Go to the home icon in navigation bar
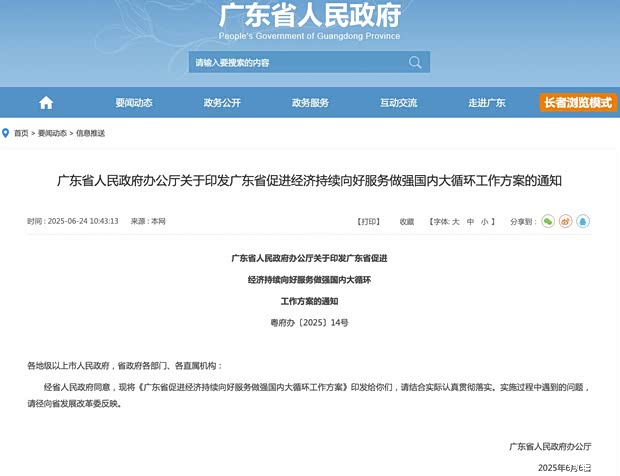 coord(46,103)
